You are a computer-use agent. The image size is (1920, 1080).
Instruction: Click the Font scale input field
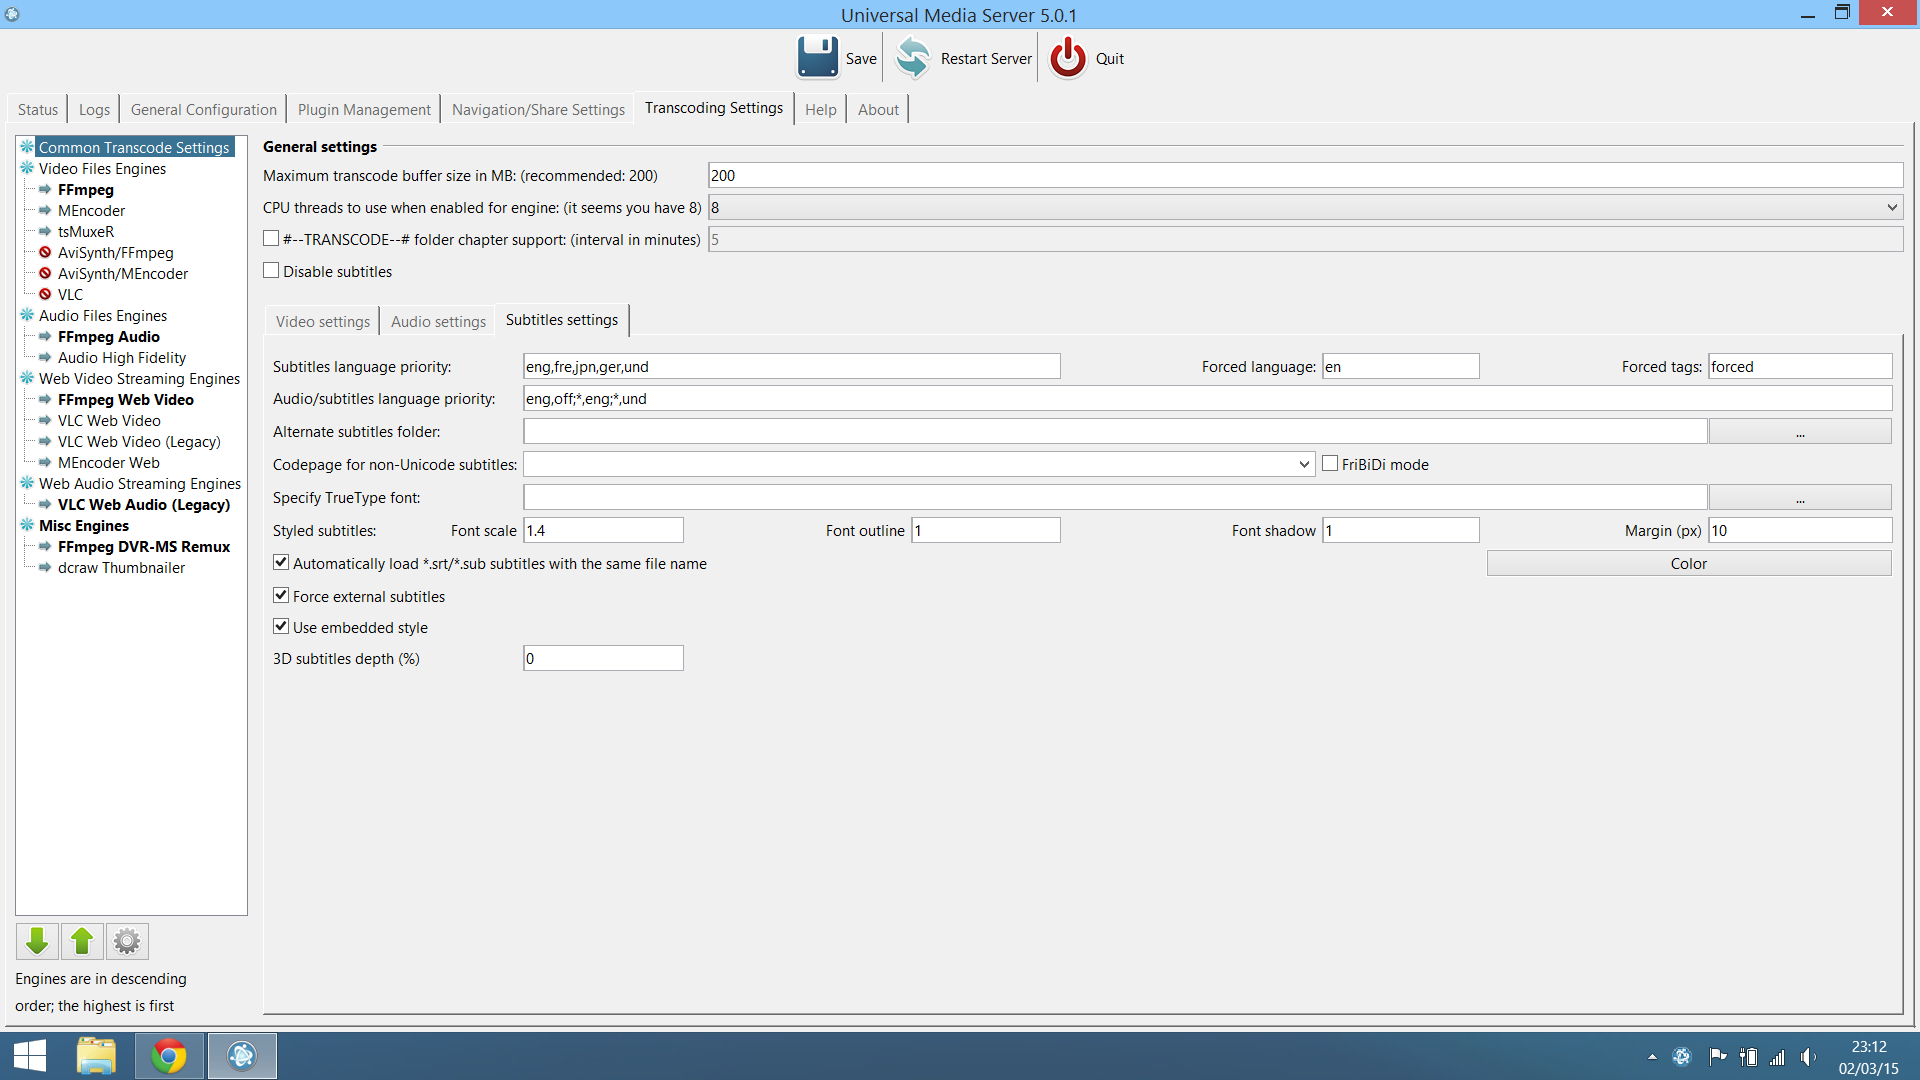[604, 530]
